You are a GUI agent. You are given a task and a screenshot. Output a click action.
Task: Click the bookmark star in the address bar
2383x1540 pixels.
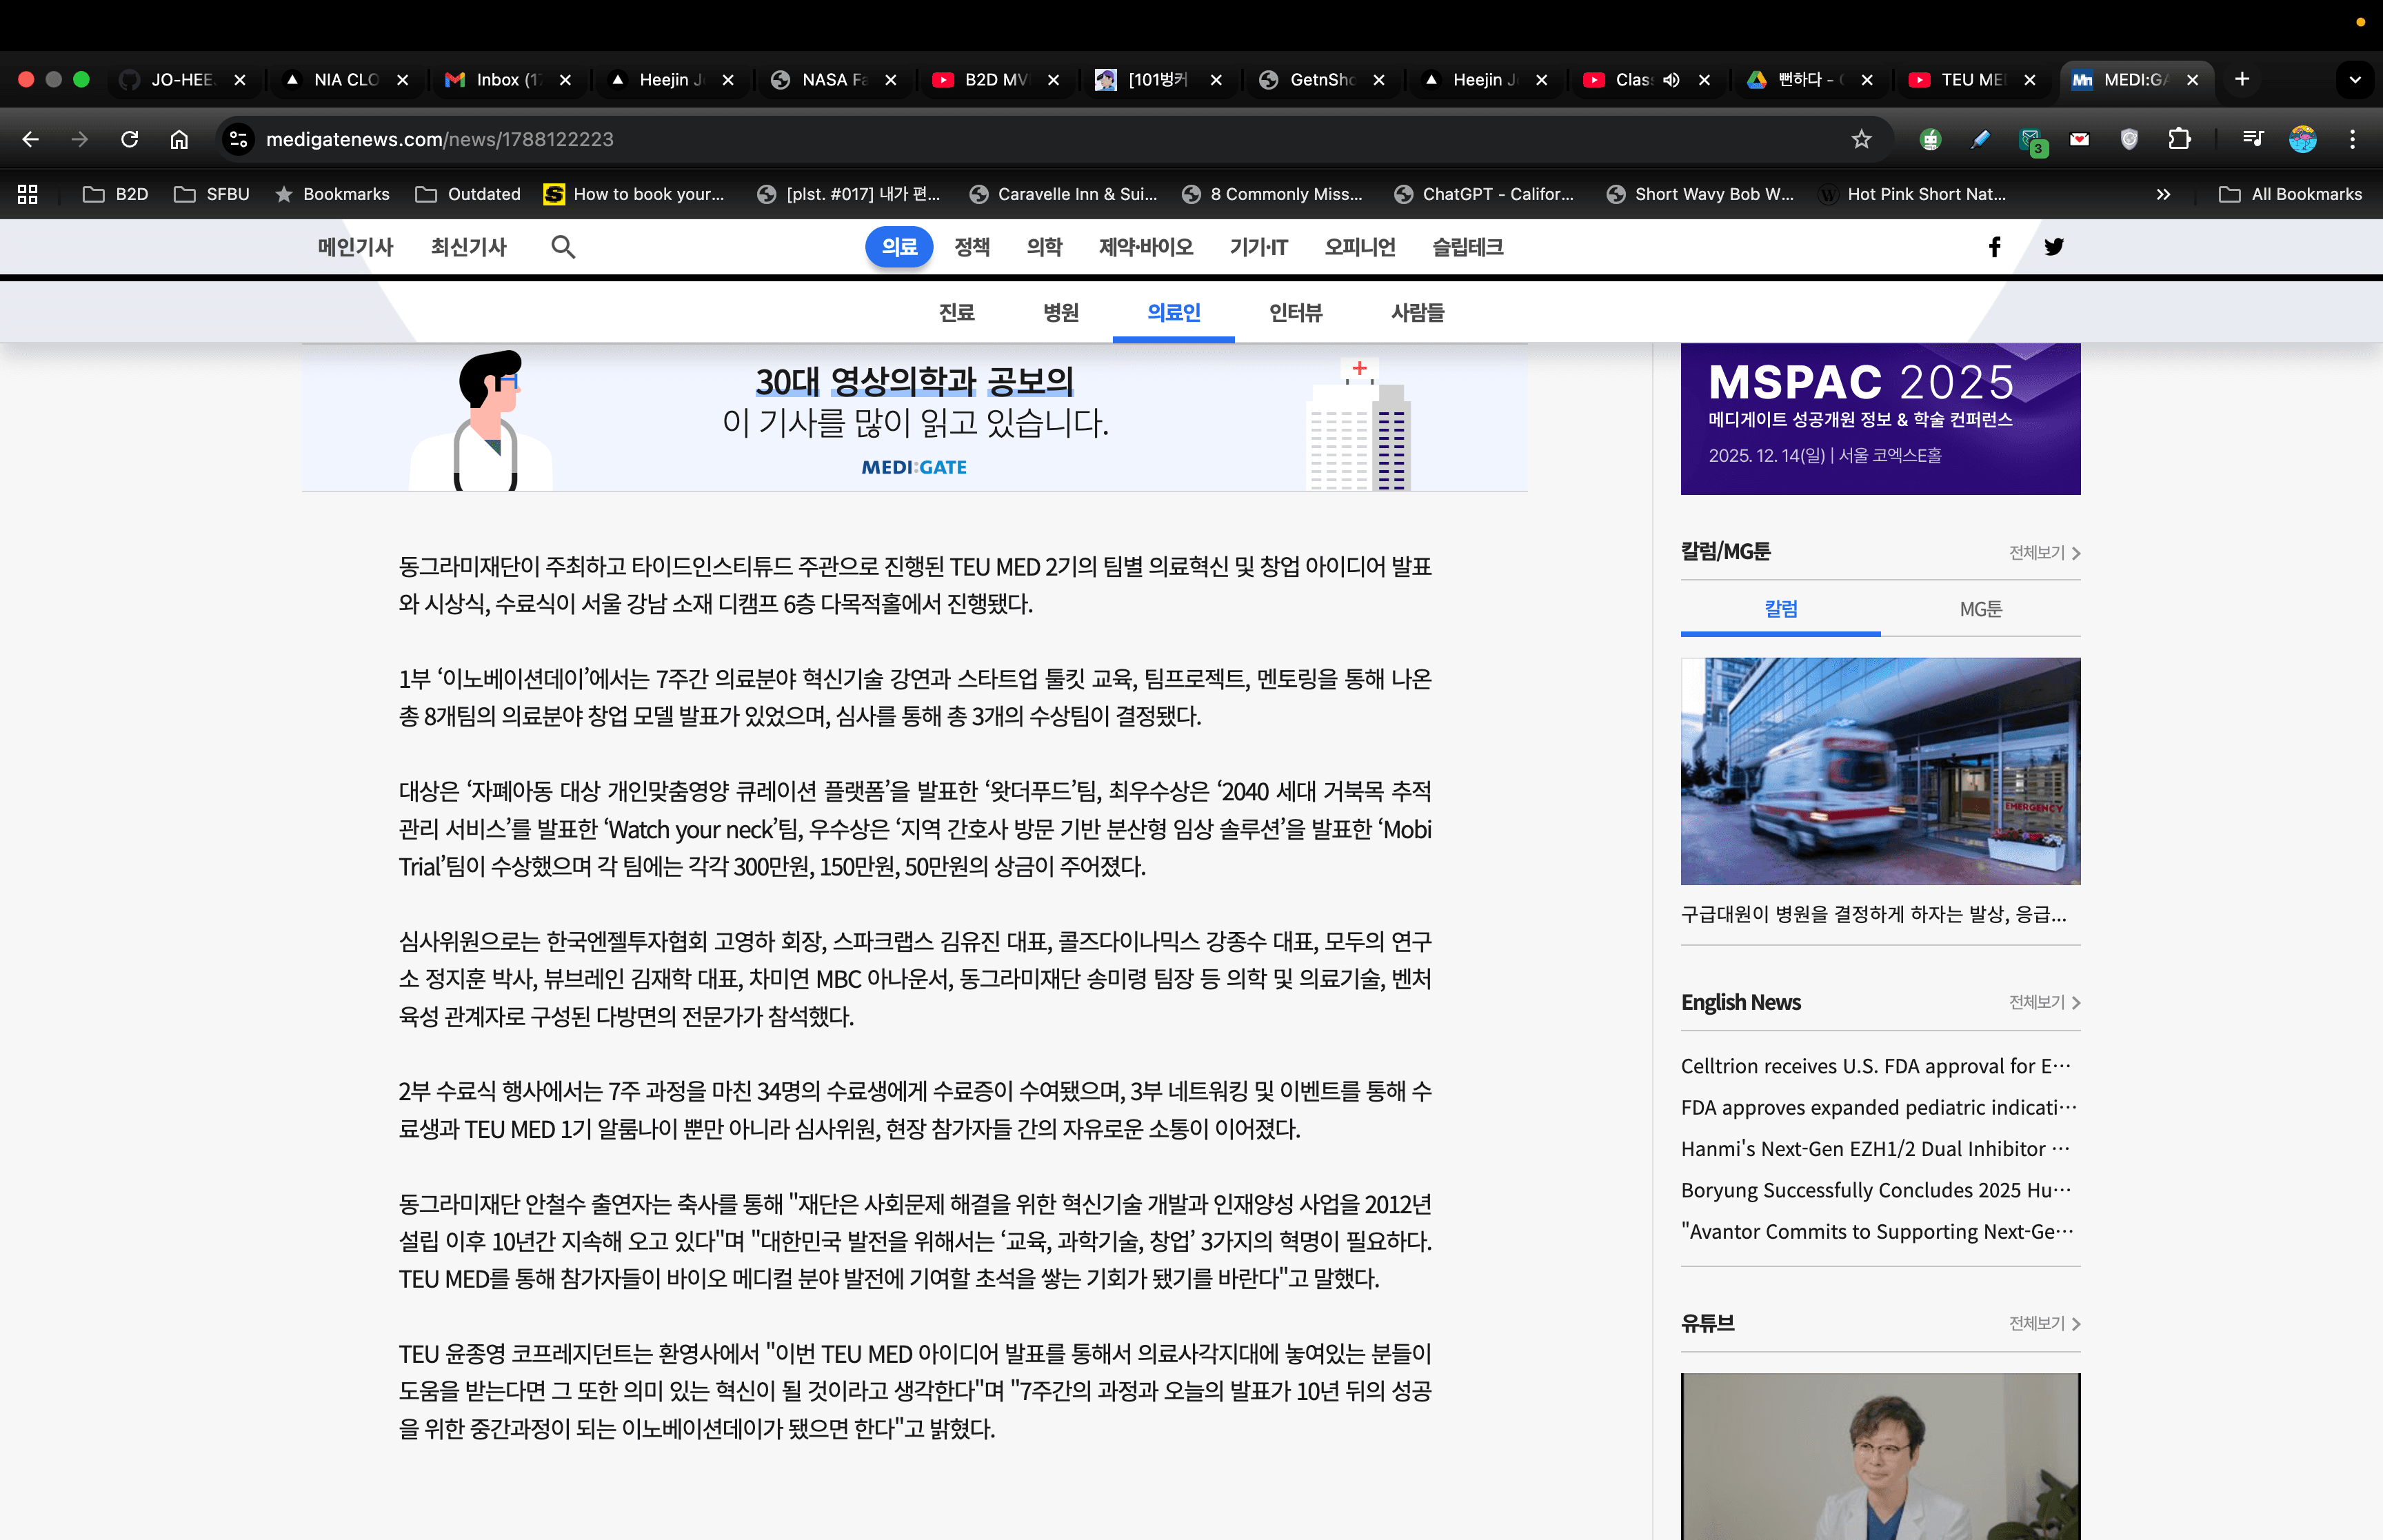pyautogui.click(x=1861, y=139)
